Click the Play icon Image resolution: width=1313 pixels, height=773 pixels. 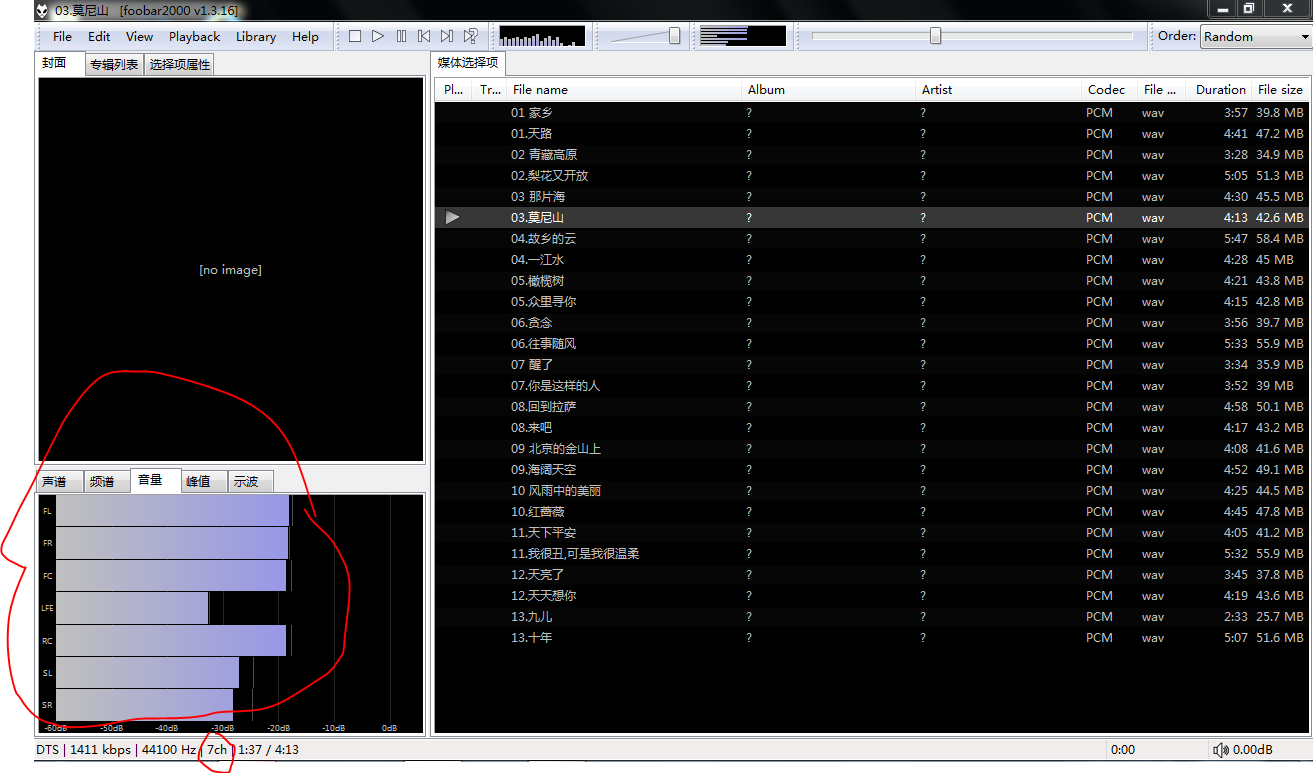pos(378,35)
